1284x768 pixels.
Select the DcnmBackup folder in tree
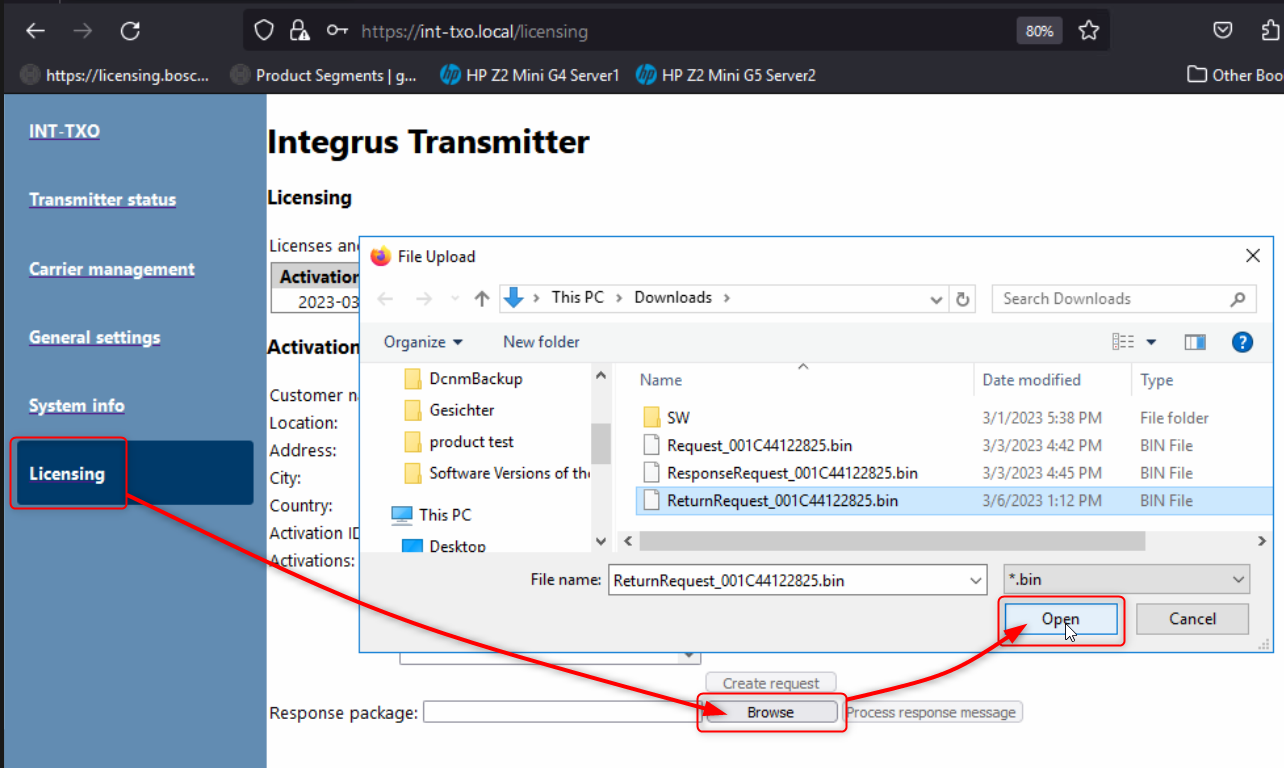(x=475, y=379)
